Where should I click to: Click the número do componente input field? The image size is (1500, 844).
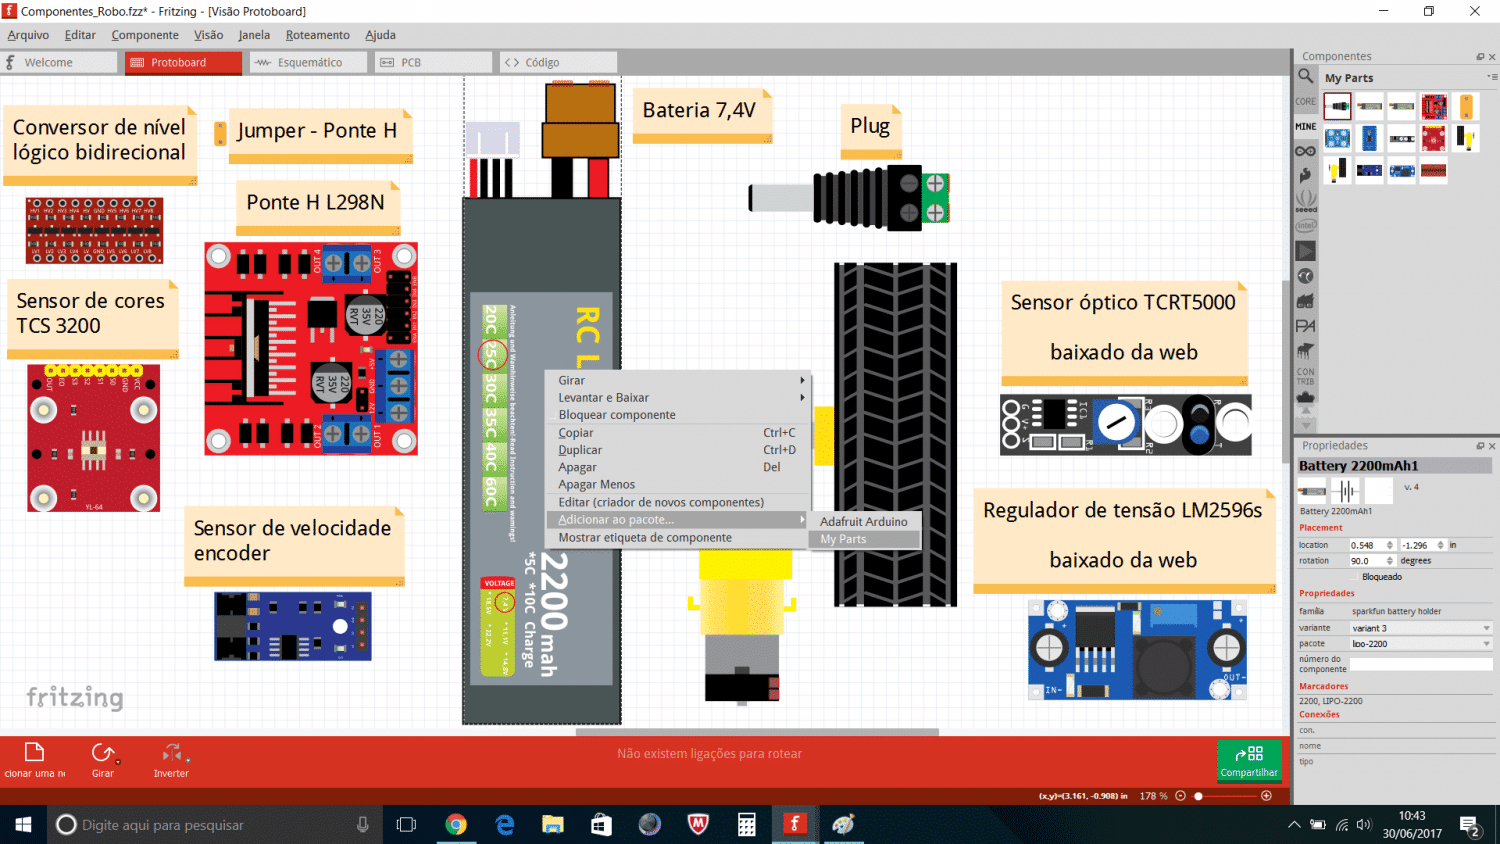[x=1421, y=664]
